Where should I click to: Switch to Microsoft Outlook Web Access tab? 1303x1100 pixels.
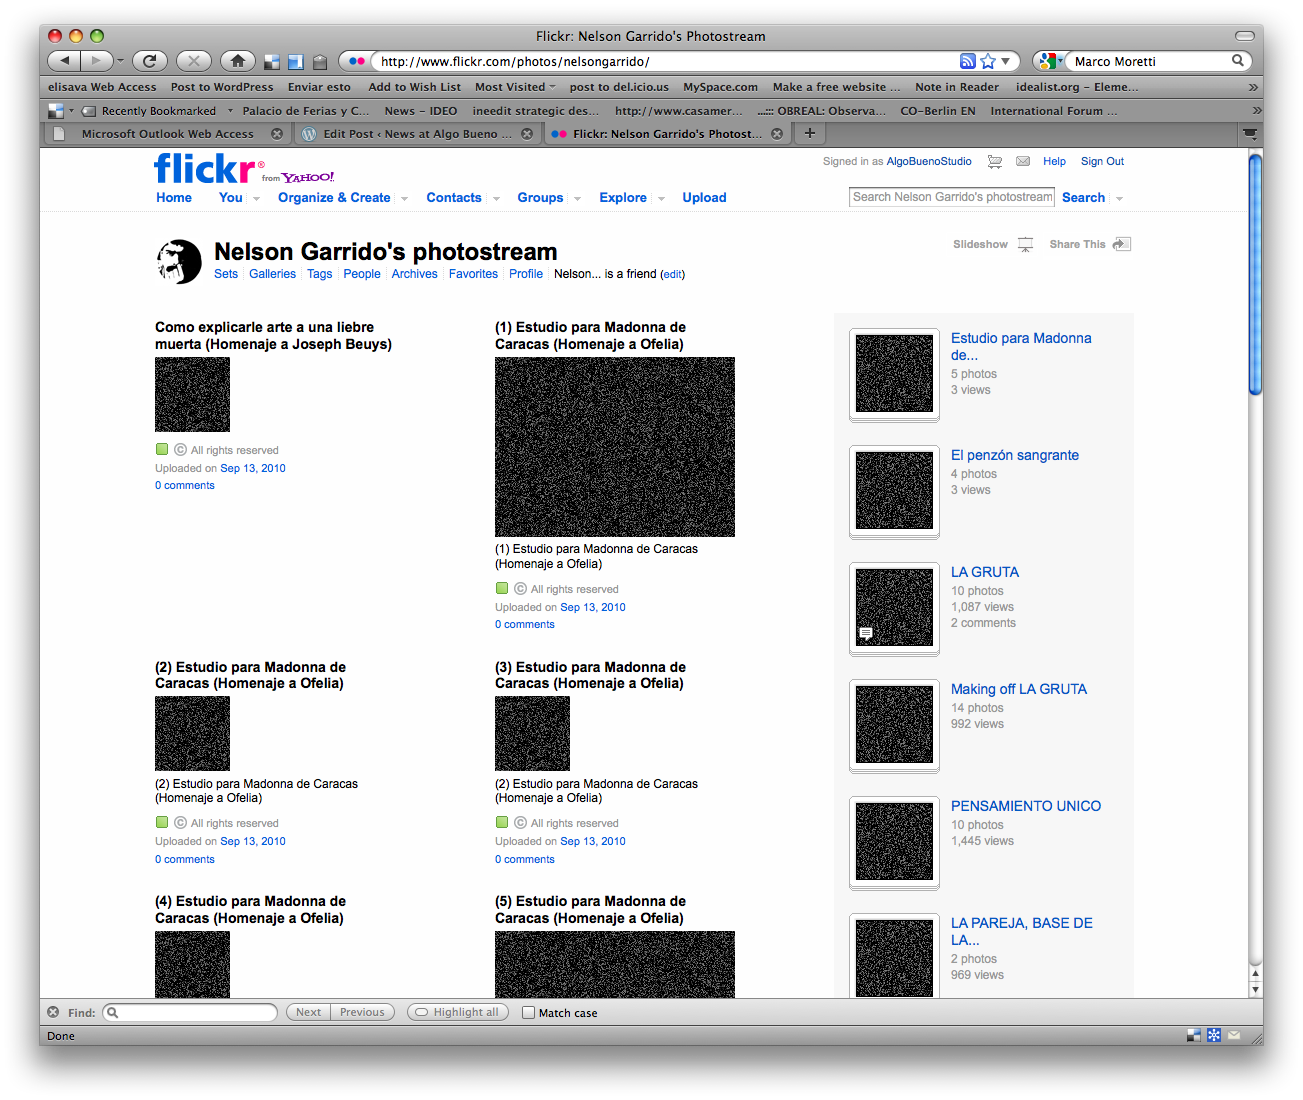[x=167, y=134]
